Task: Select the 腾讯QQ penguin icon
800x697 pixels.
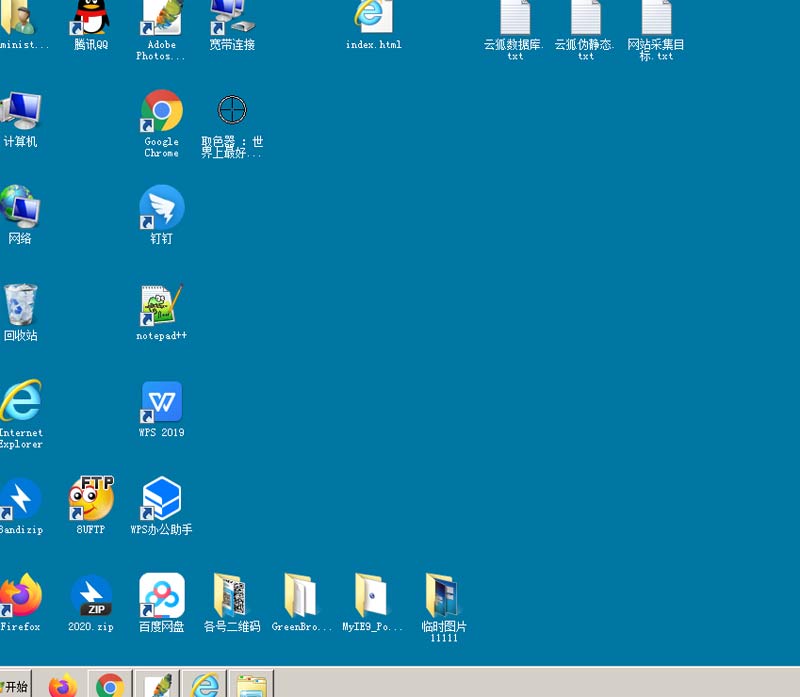Action: point(91,17)
